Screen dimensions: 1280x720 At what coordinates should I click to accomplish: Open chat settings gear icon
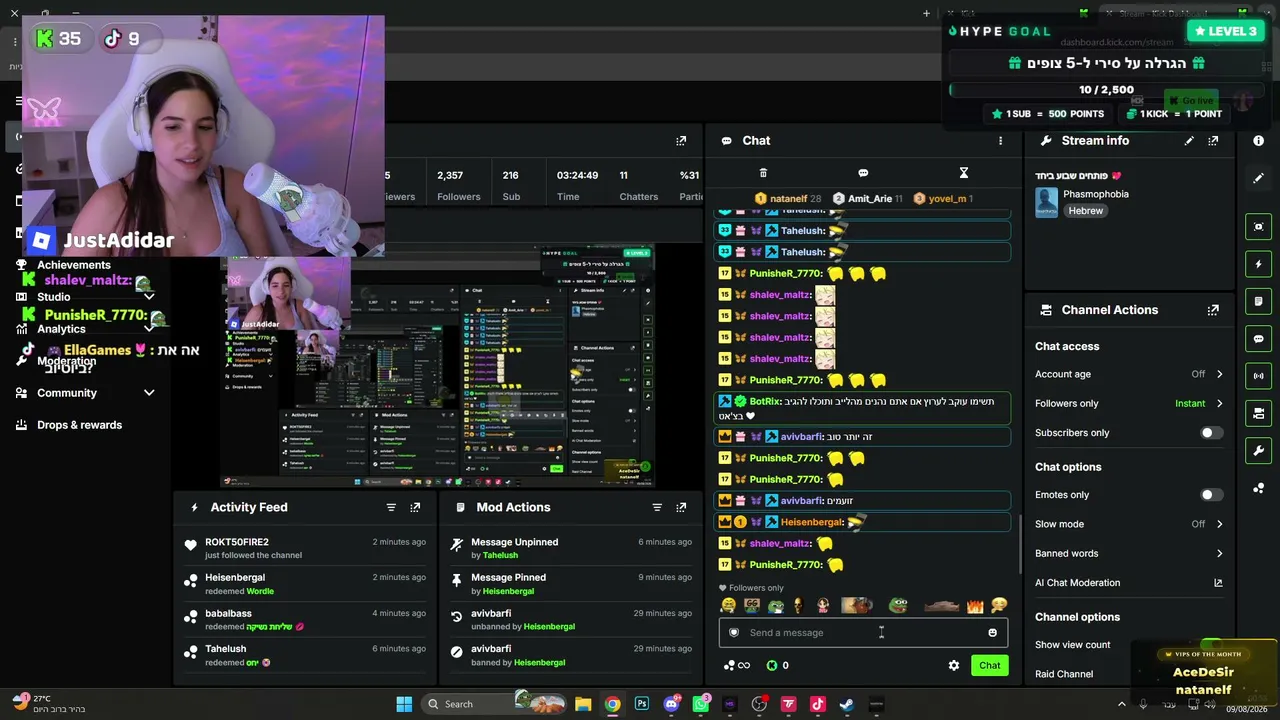954,666
